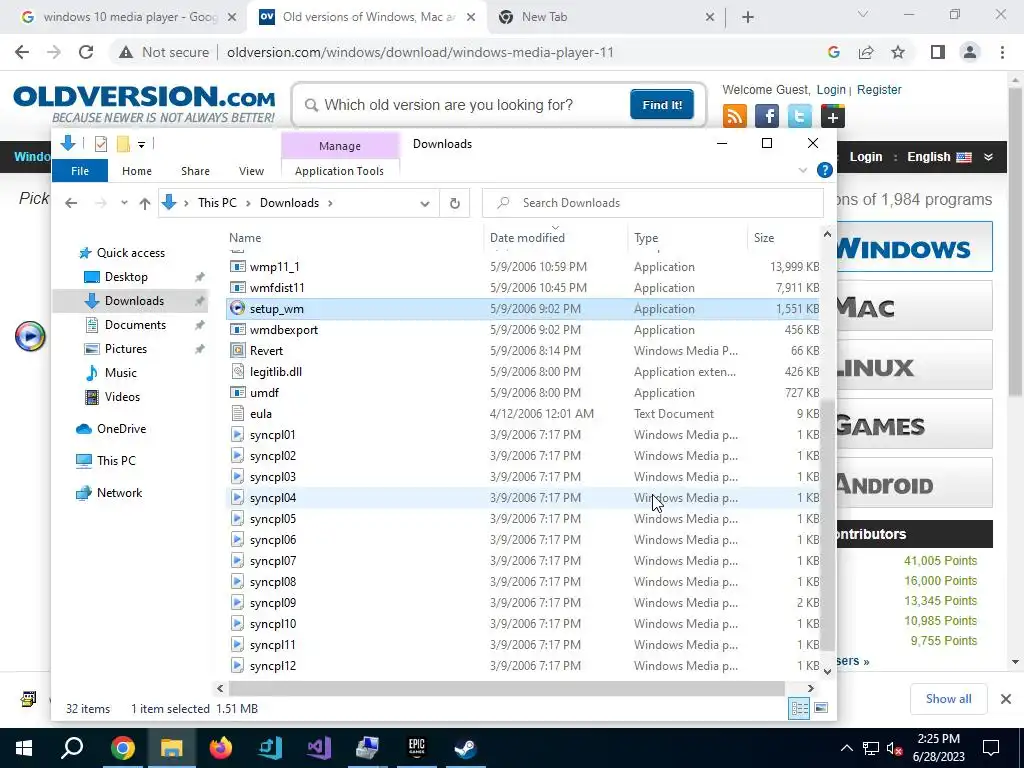Click chevron after This PC in address path

pyautogui.click(x=248, y=203)
